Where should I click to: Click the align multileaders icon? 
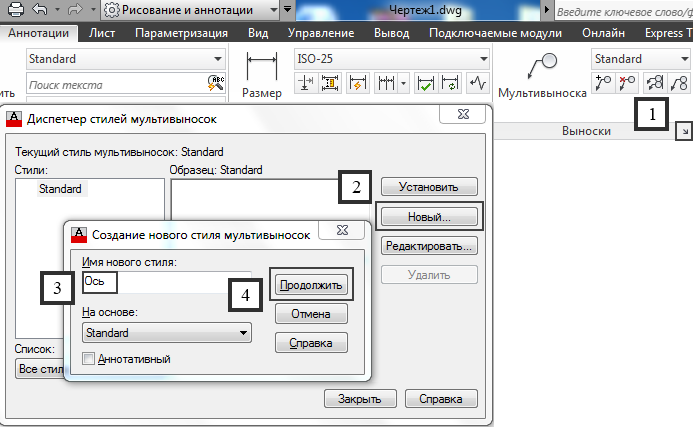pyautogui.click(x=655, y=83)
